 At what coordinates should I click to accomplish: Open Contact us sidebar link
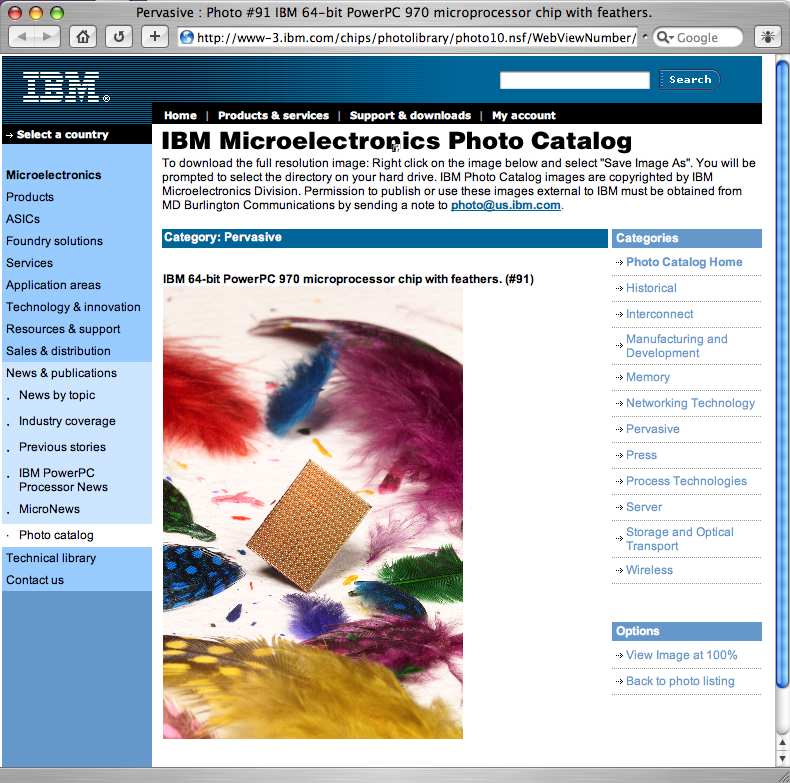click(35, 580)
